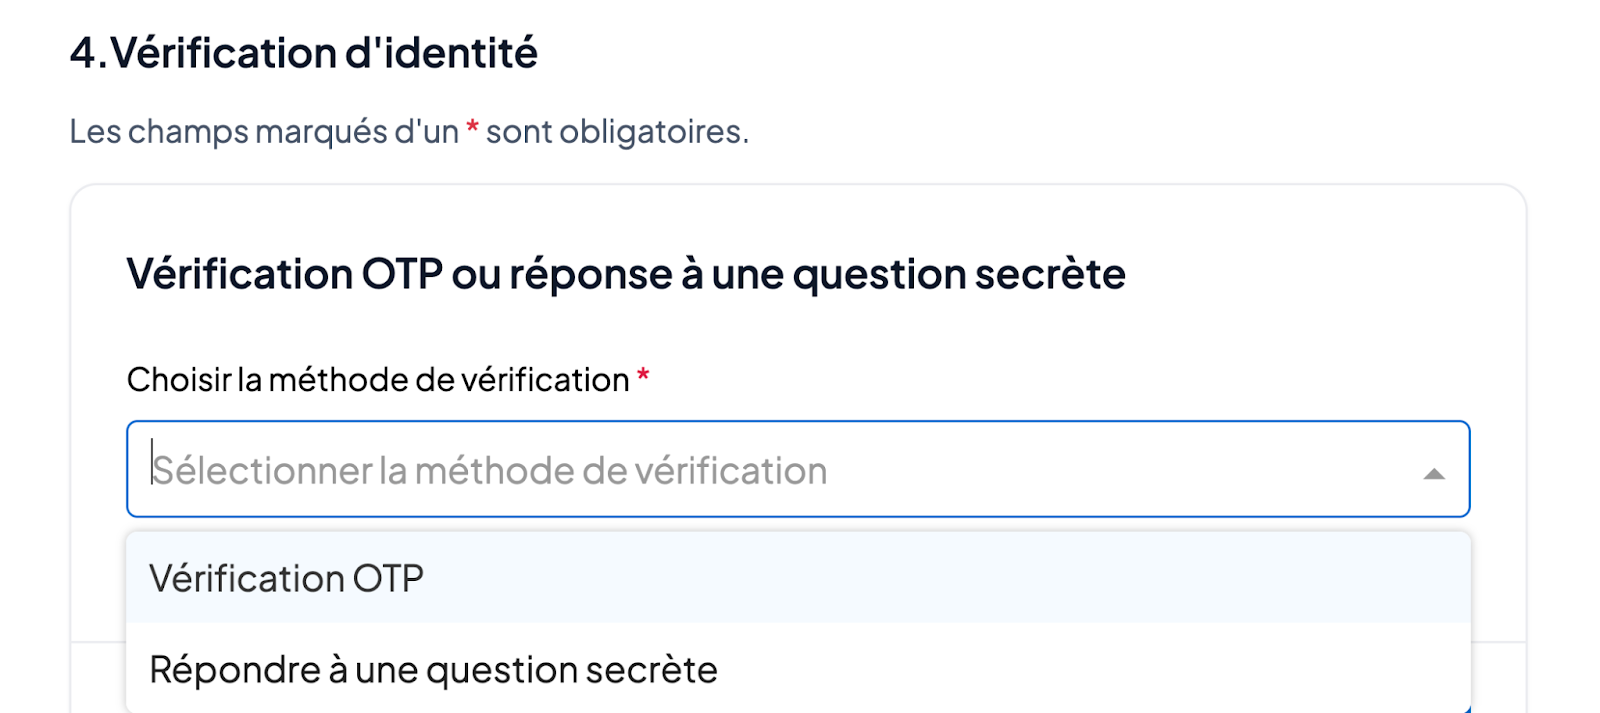Select the Vérification OTP option

(287, 579)
